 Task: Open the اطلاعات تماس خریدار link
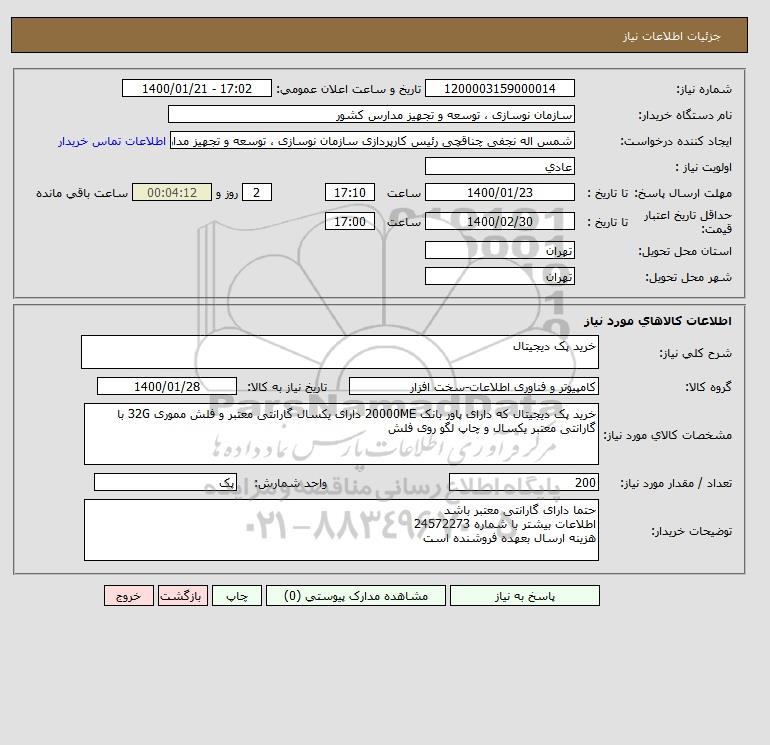(x=112, y=141)
